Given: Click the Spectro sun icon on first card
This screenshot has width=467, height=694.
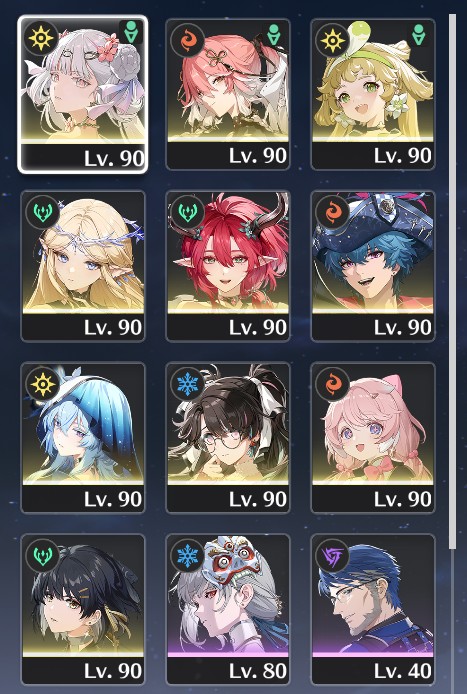Looking at the screenshot, I should click(41, 38).
